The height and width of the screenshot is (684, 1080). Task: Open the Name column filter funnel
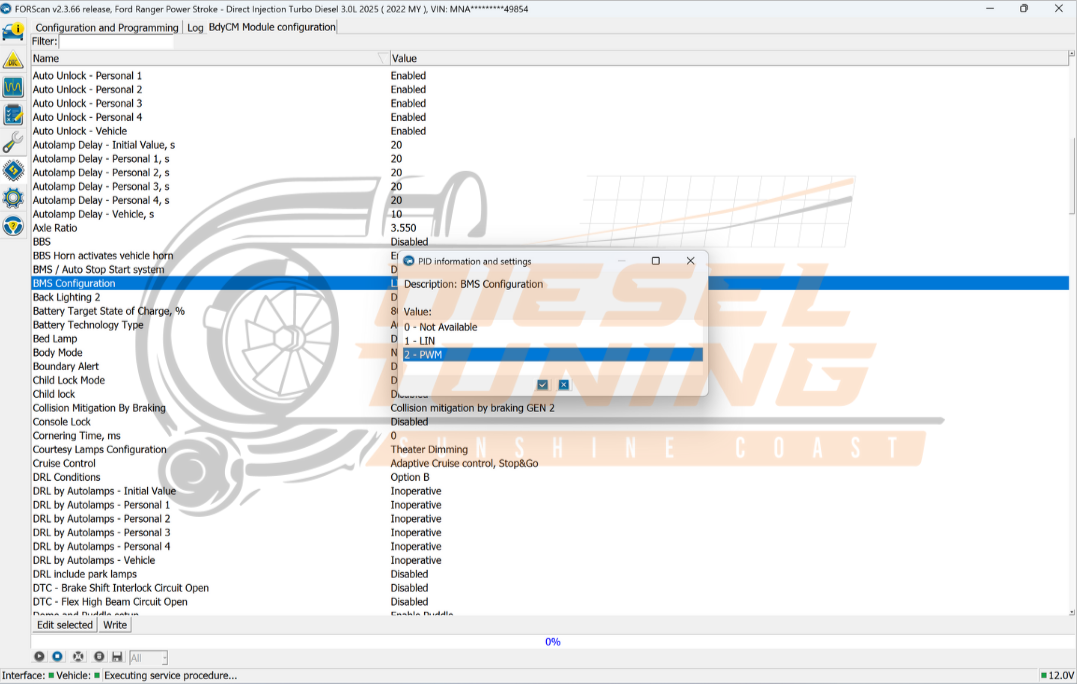click(x=381, y=58)
